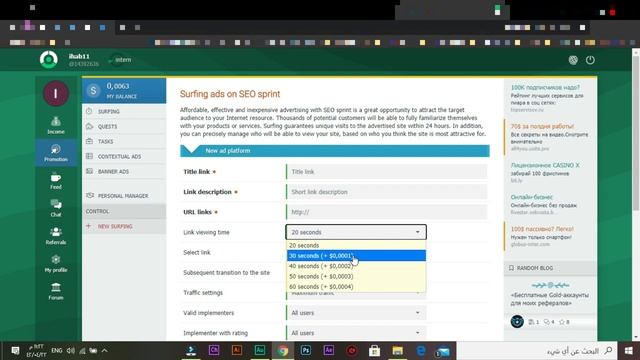
Task: Click the blog author avatar
Action: (517, 322)
